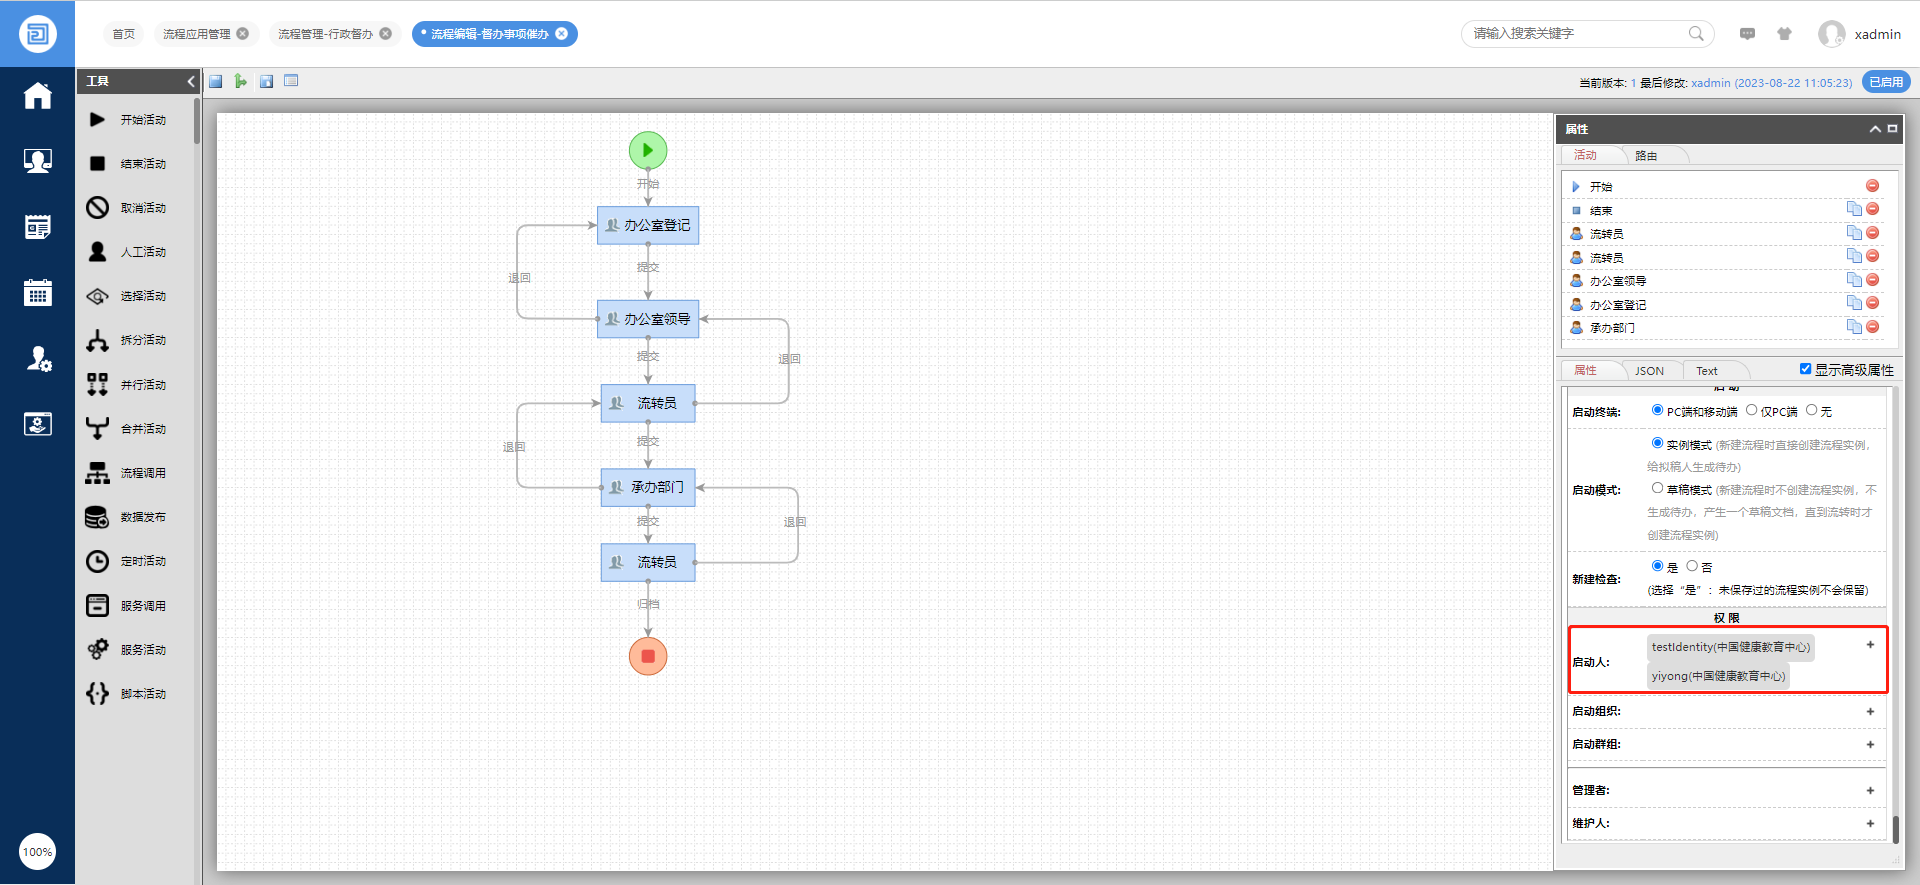Choose the 草稿模式 startup mode radio
This screenshot has width=1920, height=885.
(x=1657, y=488)
